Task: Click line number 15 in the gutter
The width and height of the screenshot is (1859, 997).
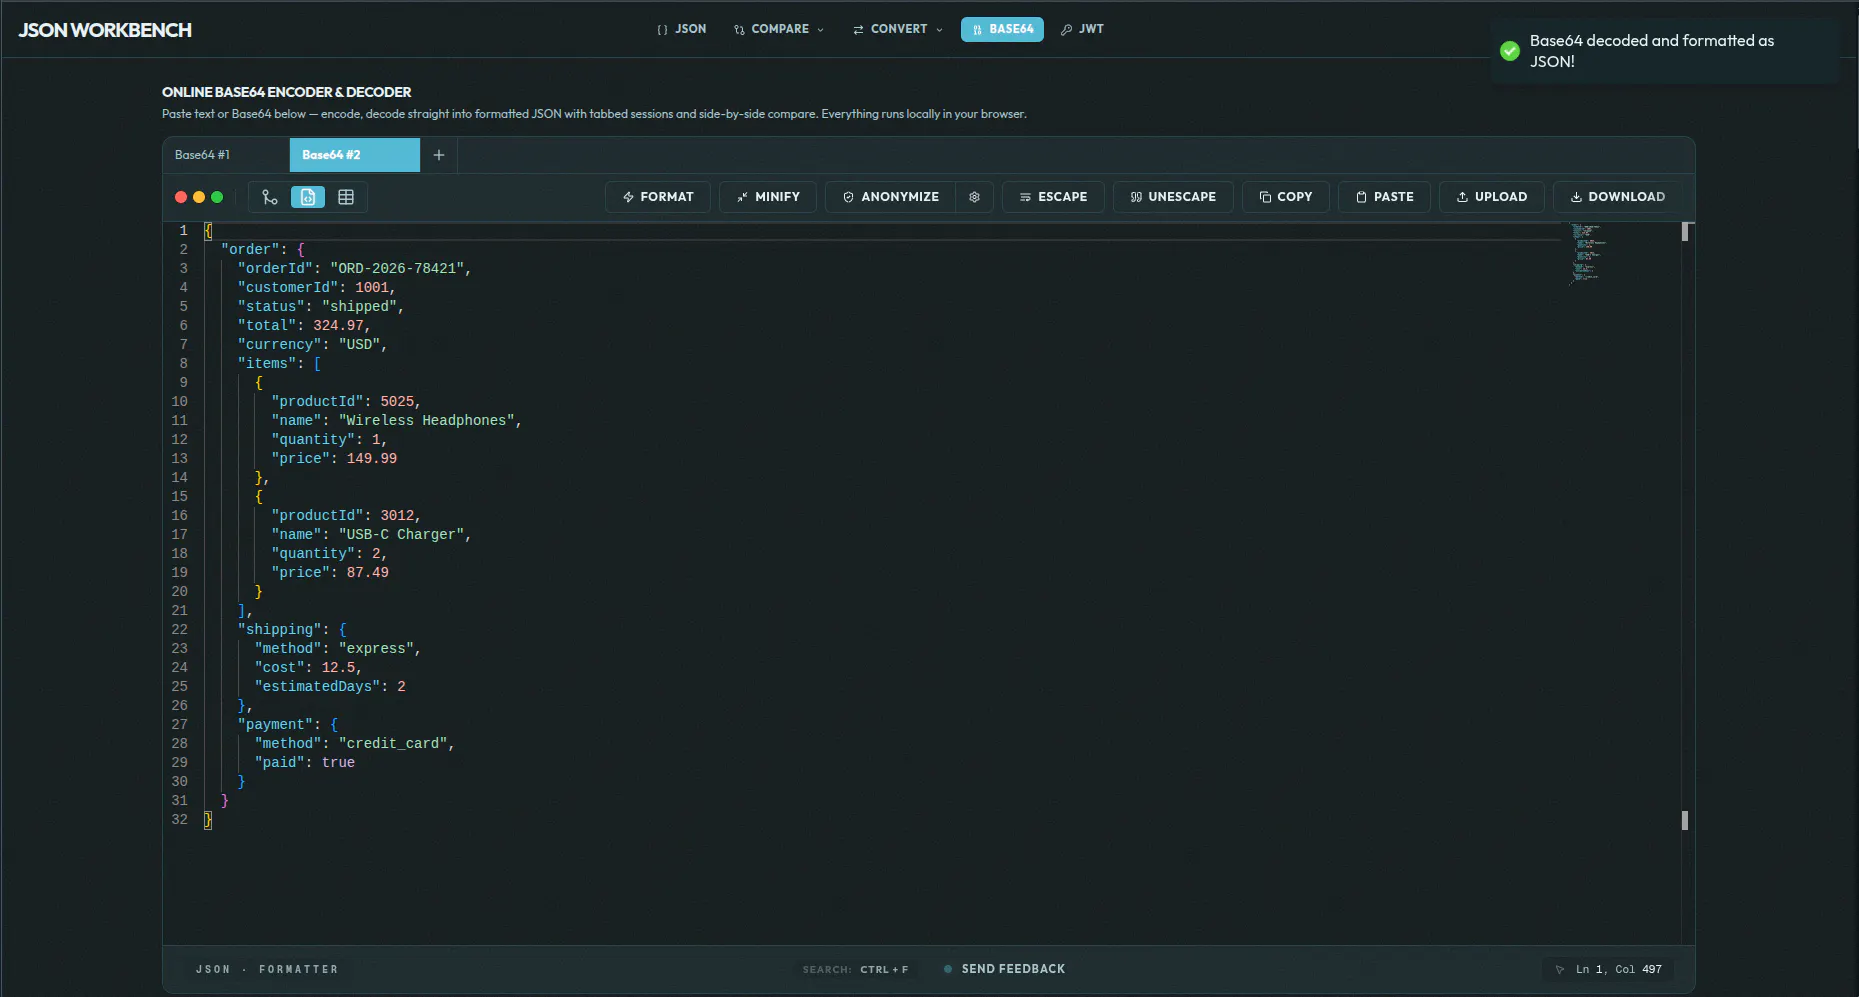Action: [x=179, y=496]
